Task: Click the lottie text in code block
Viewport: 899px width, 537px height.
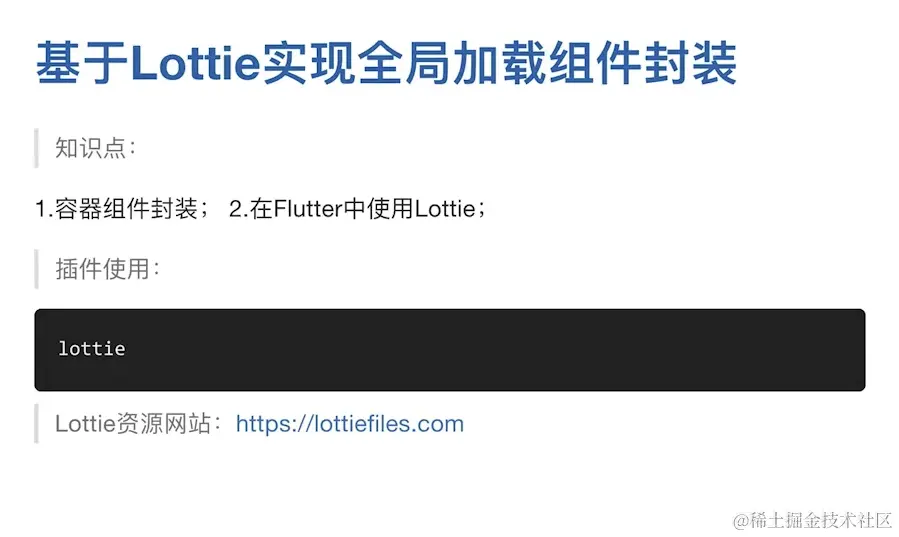Action: pos(92,348)
